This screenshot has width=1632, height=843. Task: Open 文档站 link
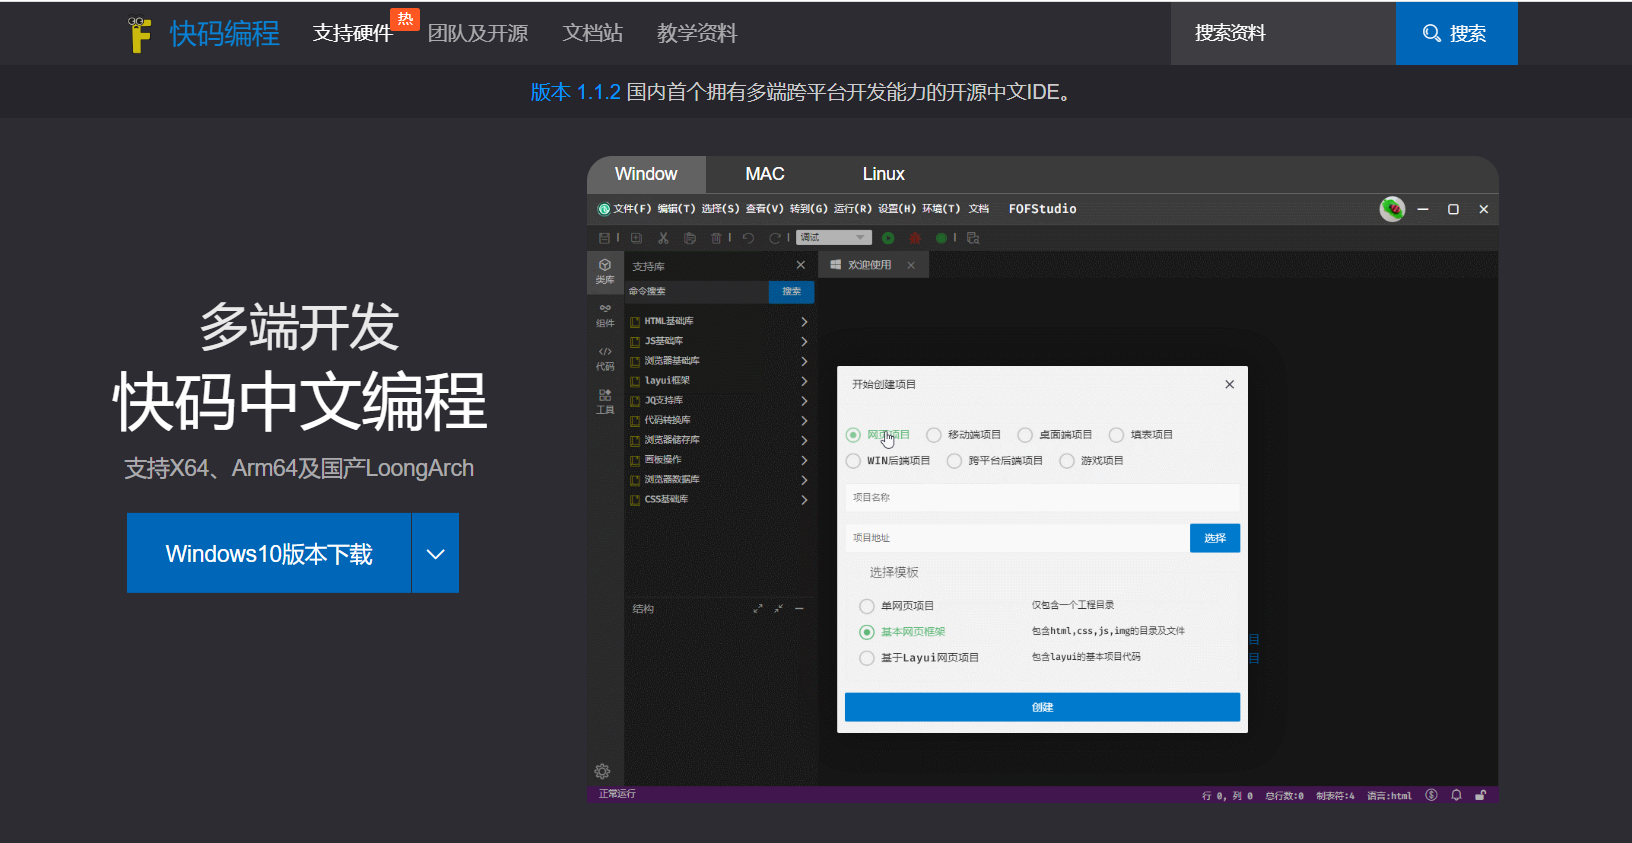coord(593,33)
